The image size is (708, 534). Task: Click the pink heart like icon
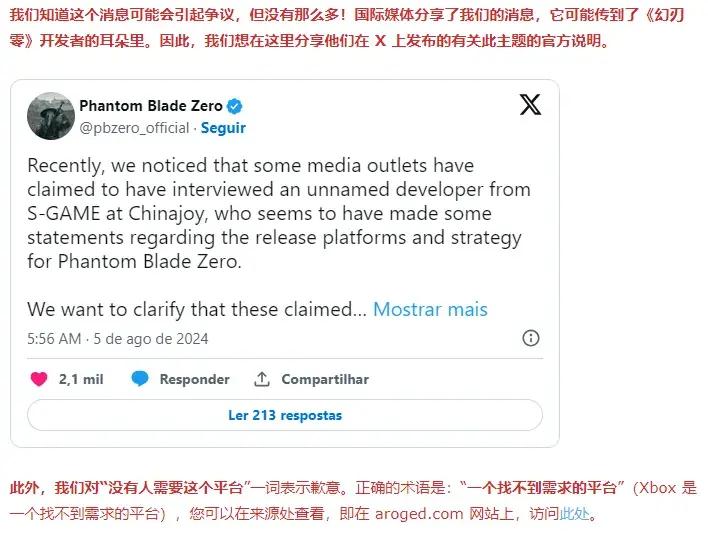coord(39,379)
